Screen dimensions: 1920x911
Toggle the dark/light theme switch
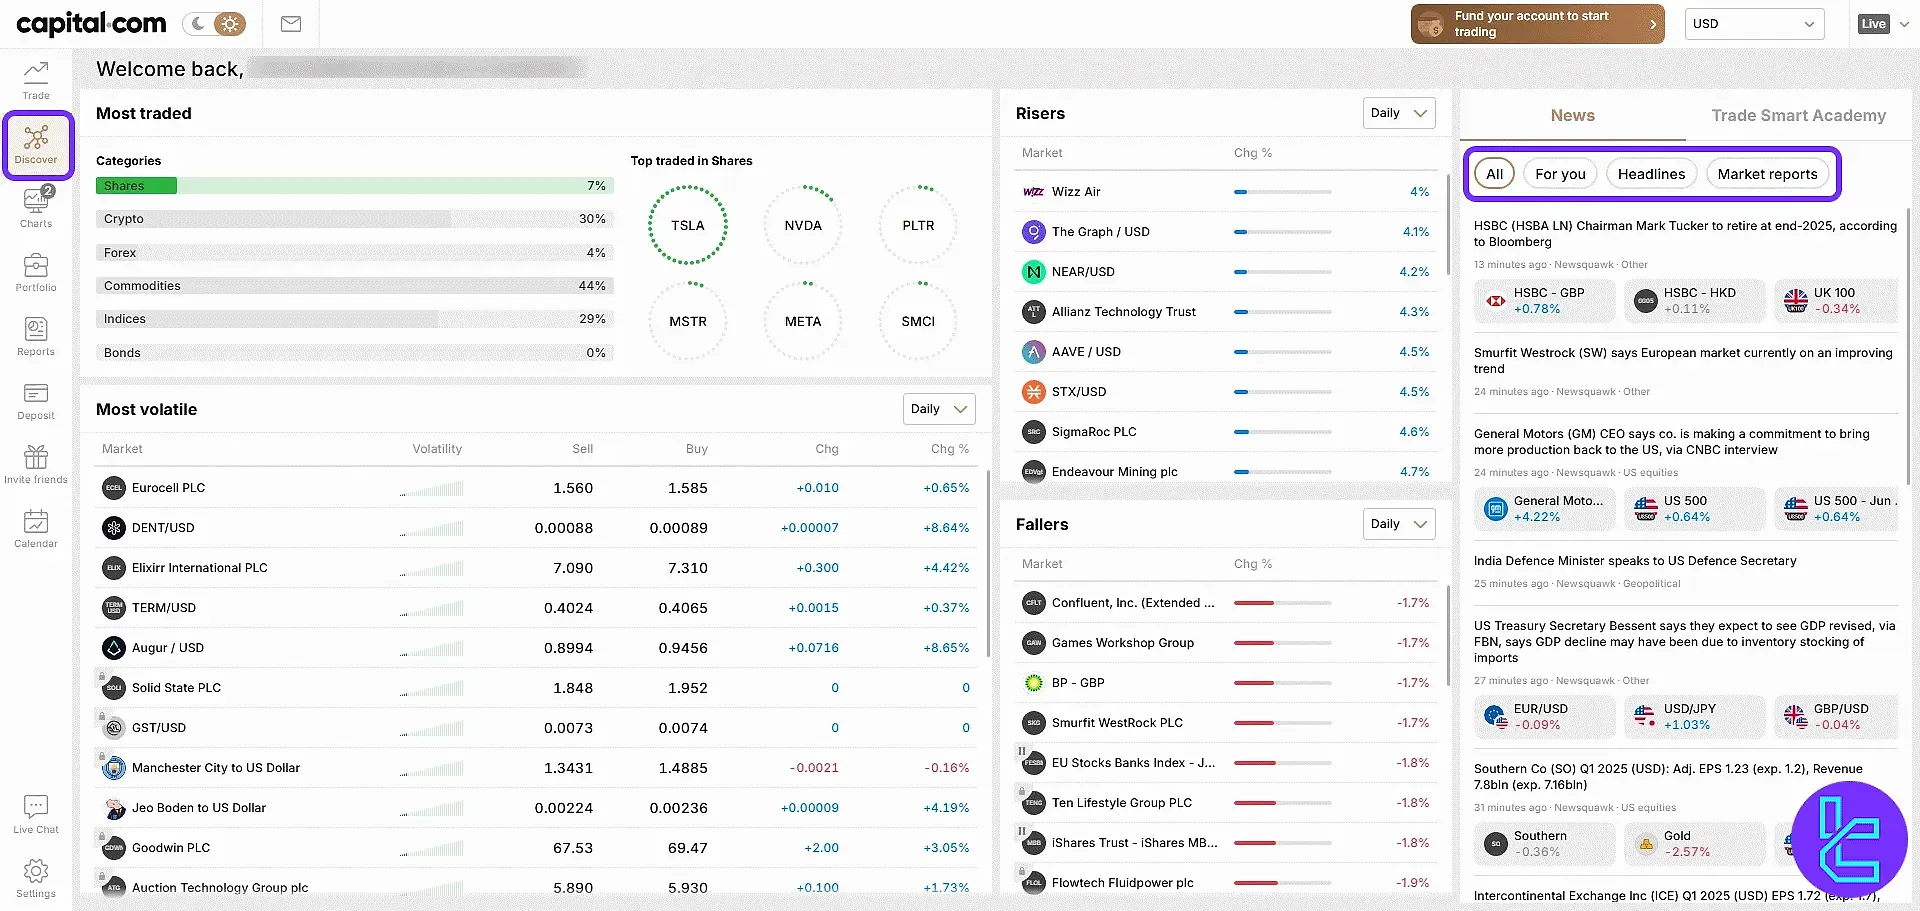pyautogui.click(x=214, y=24)
